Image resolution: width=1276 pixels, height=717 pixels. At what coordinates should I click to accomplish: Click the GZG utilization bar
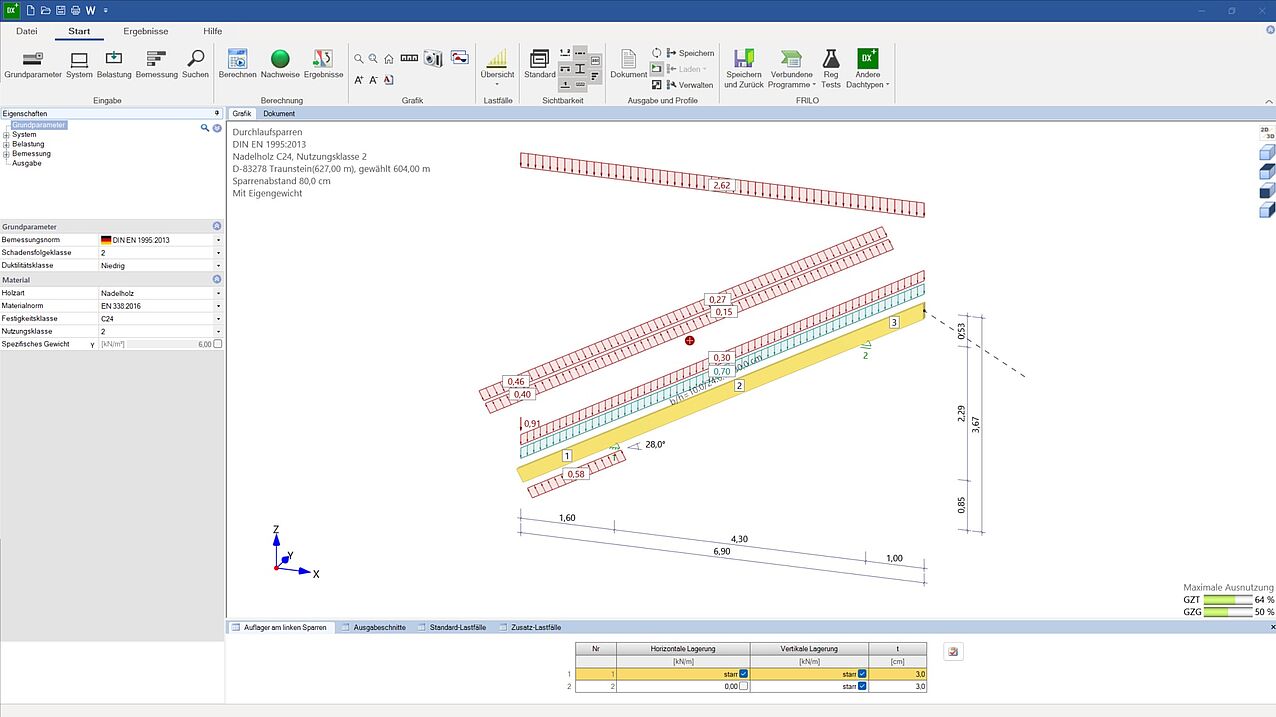click(x=1227, y=612)
